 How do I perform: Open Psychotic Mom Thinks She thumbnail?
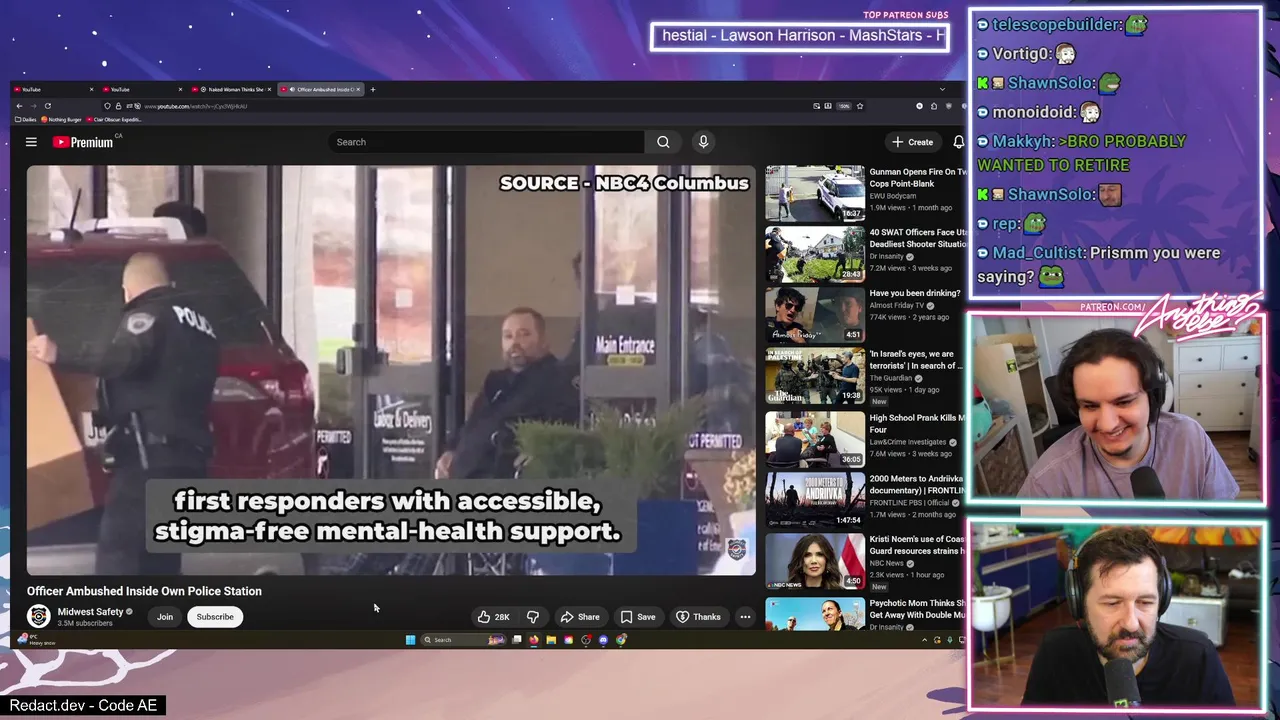coord(815,614)
